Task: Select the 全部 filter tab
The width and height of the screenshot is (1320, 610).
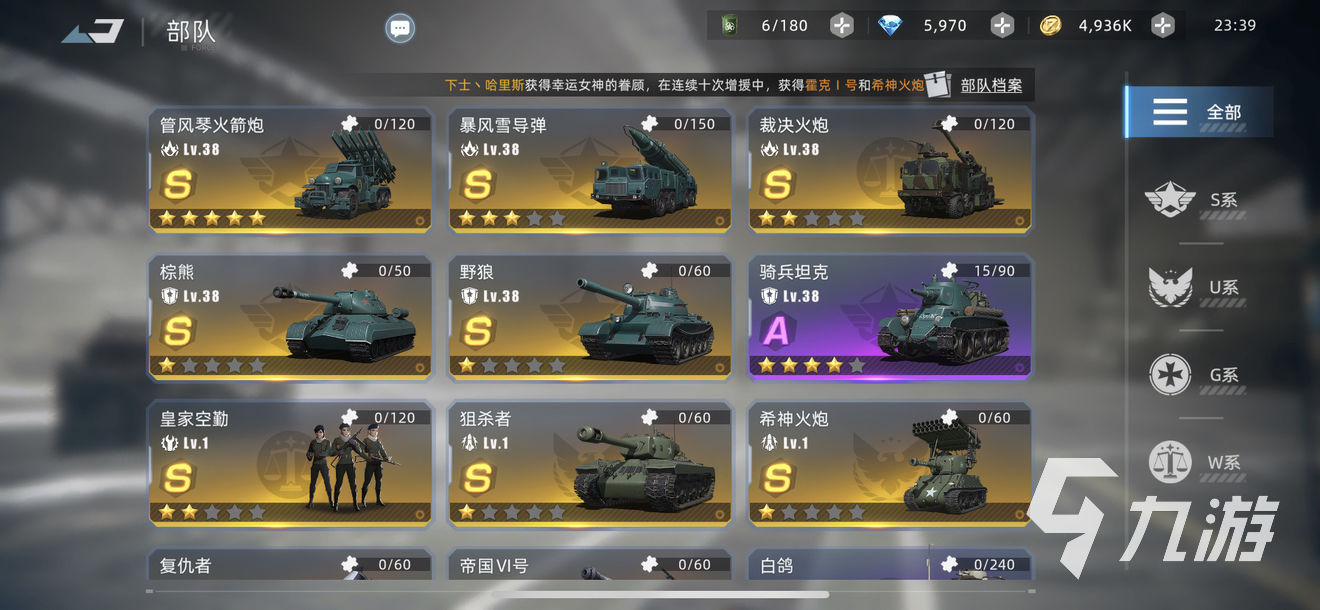Action: (x=1199, y=111)
